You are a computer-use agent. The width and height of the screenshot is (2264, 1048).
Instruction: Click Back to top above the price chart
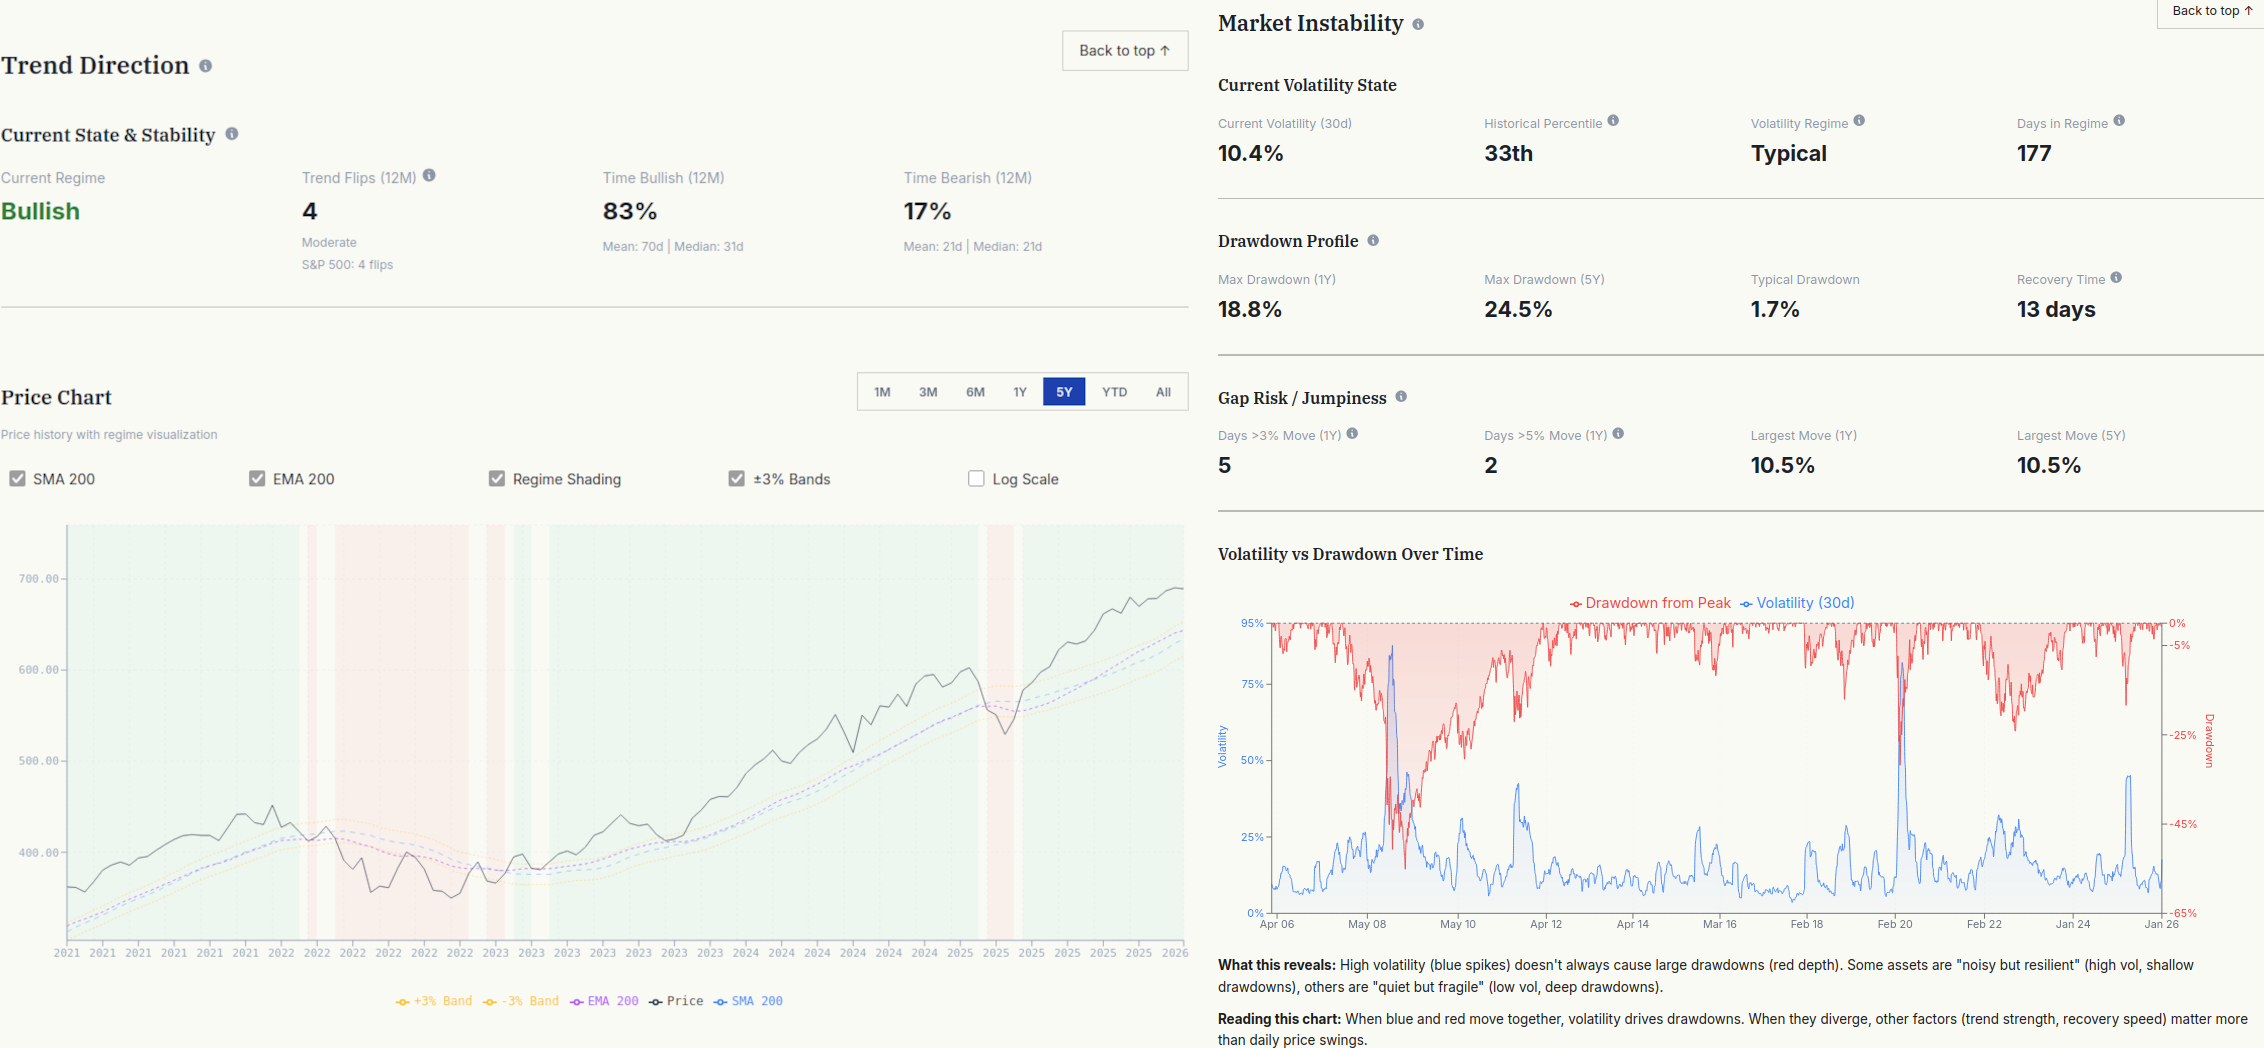pyautogui.click(x=1124, y=50)
